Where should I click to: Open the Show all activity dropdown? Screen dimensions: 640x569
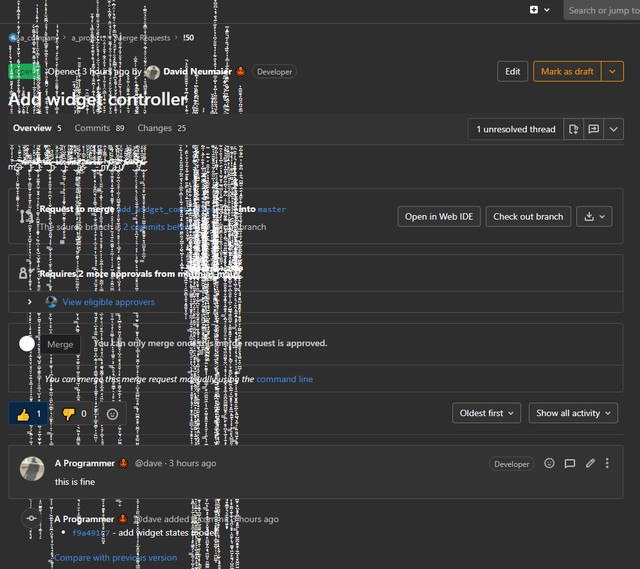(x=573, y=413)
